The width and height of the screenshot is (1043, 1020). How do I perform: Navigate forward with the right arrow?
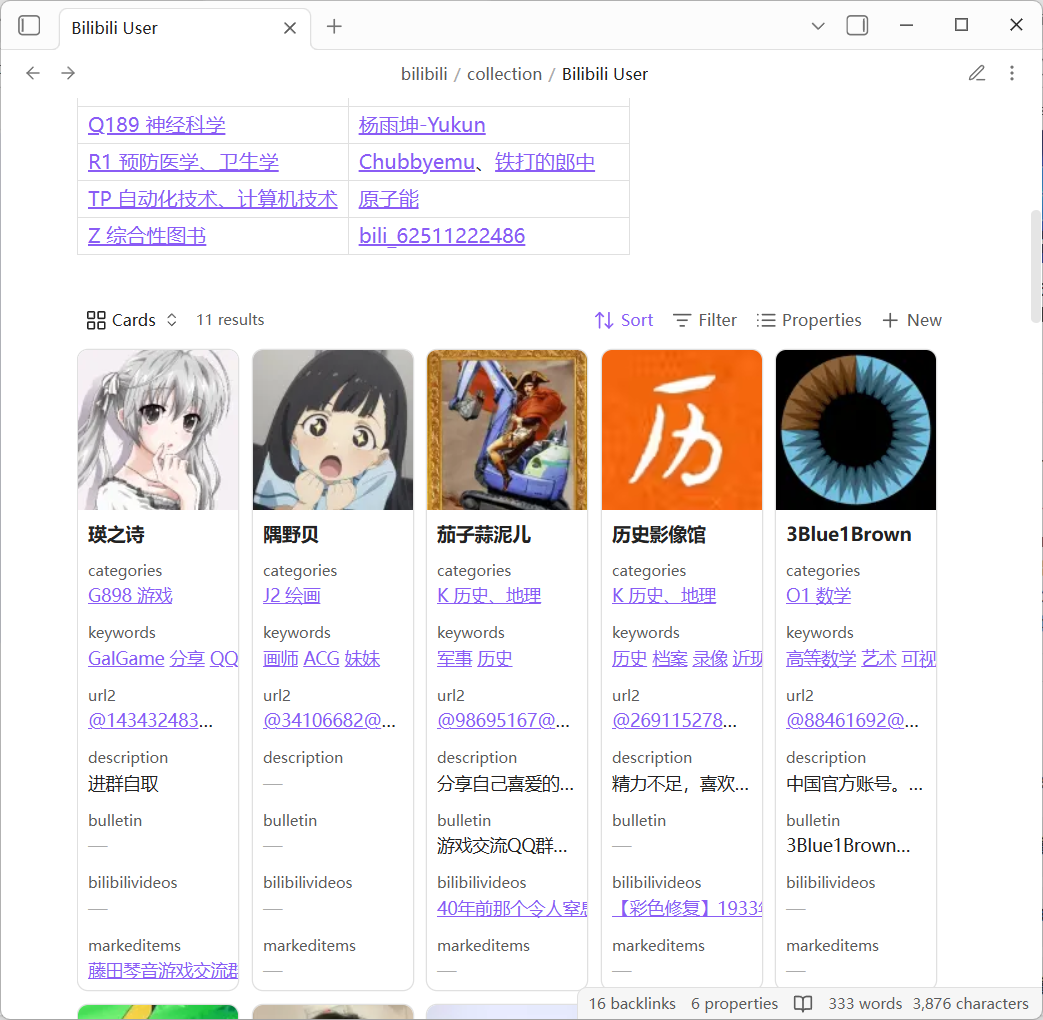tap(68, 73)
